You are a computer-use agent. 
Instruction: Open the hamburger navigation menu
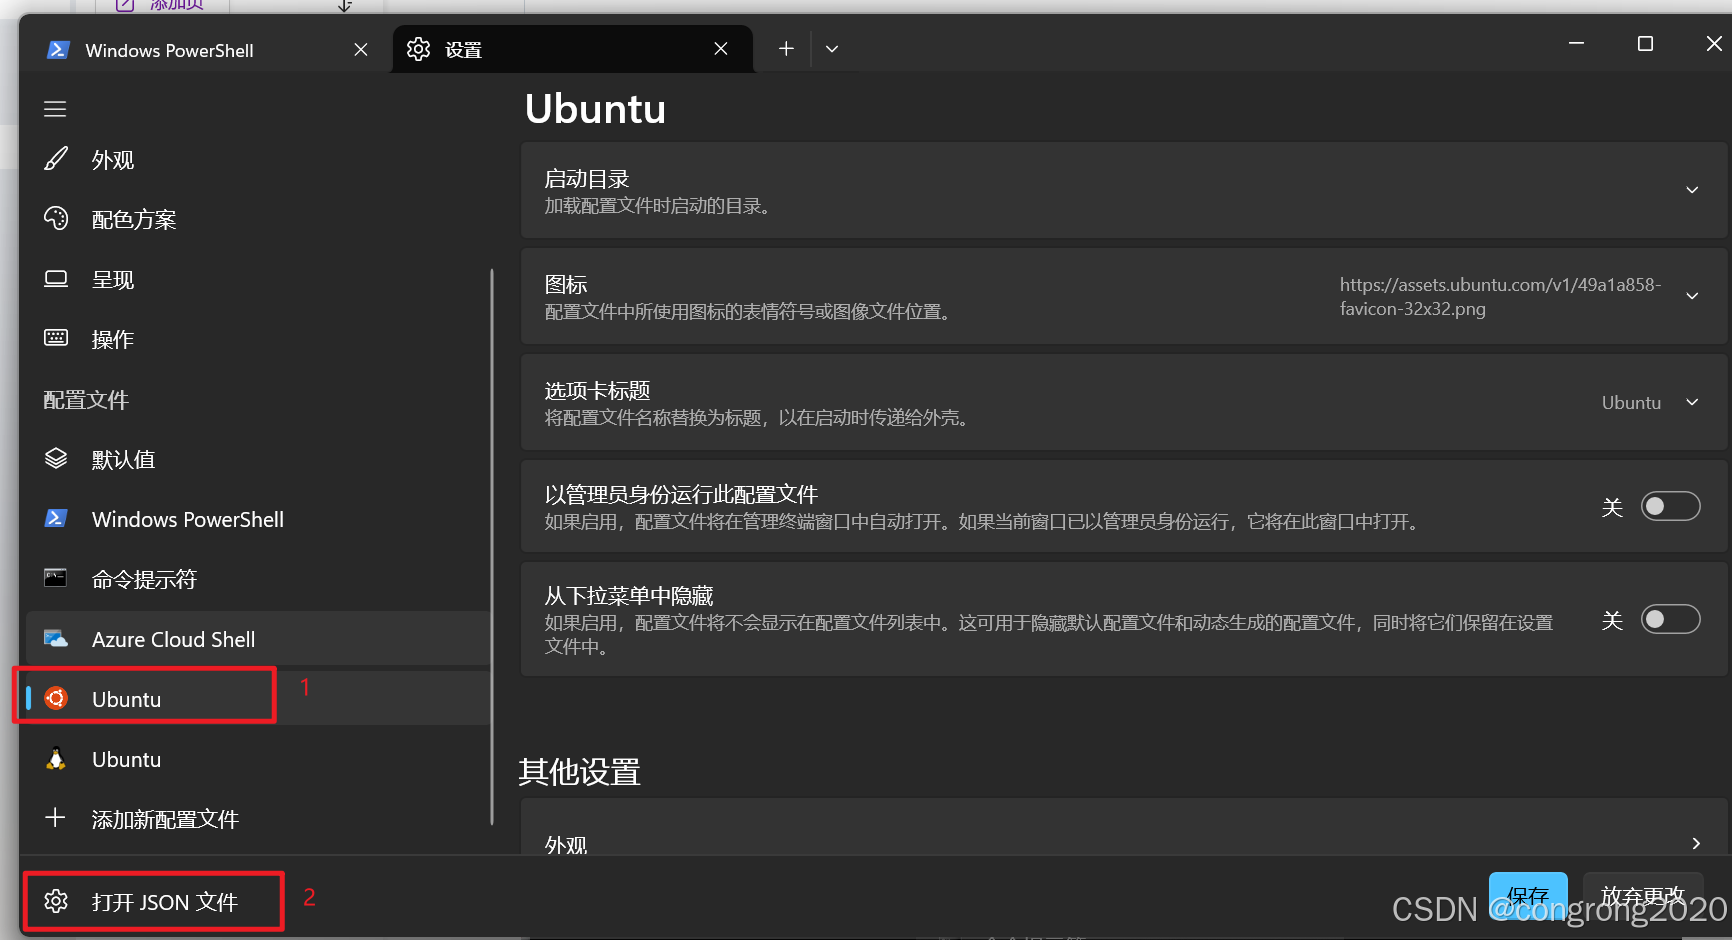coord(55,109)
